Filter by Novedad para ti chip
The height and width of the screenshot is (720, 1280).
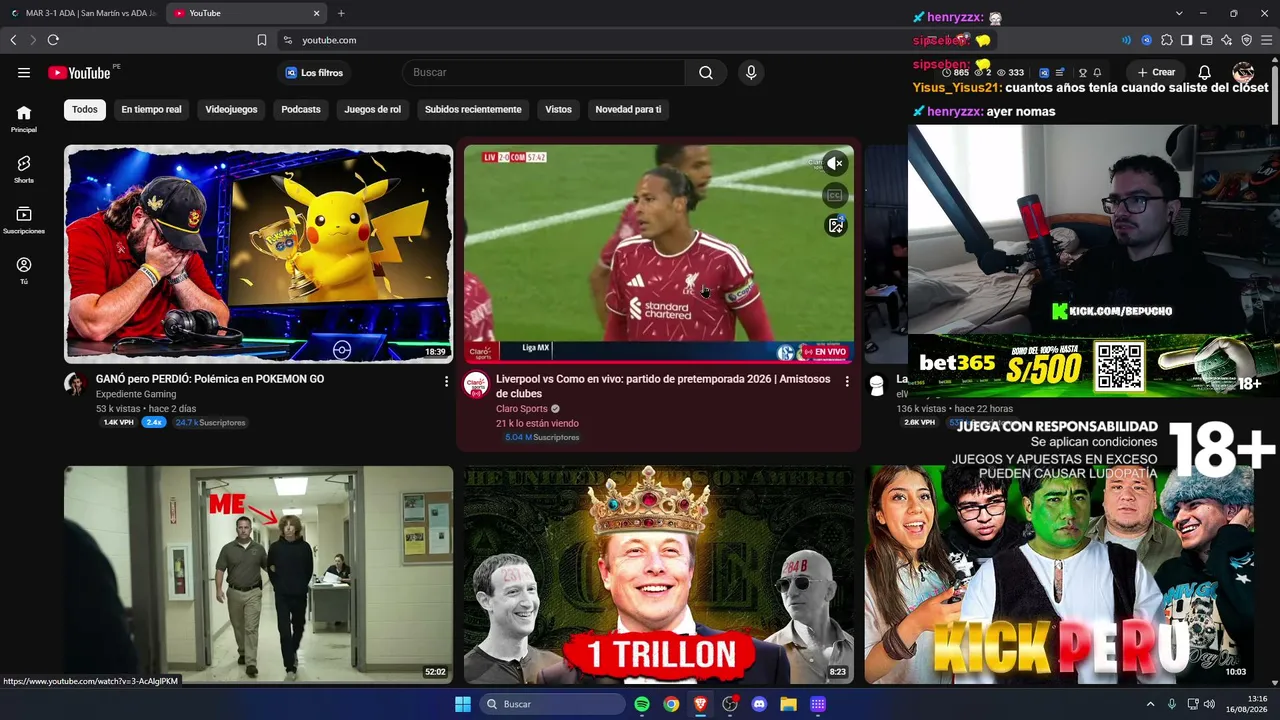pyautogui.click(x=628, y=109)
